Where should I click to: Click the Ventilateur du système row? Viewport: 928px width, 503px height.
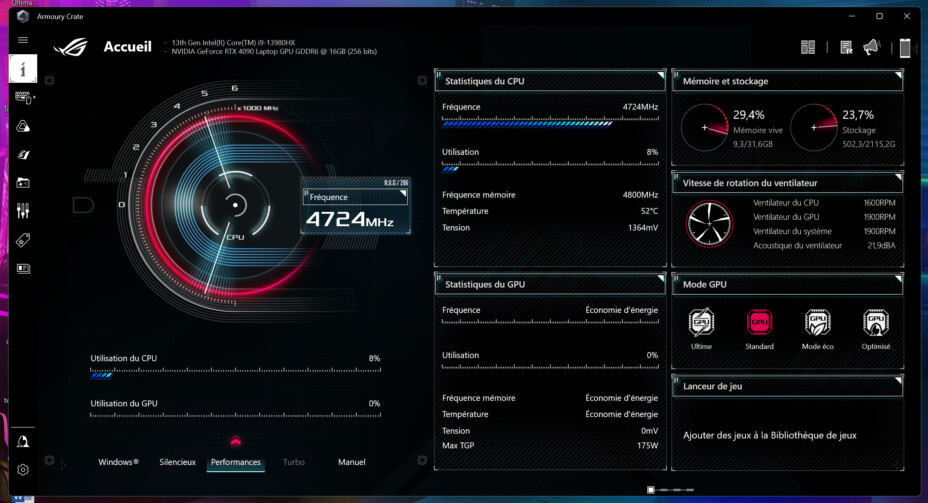pyautogui.click(x=824, y=231)
